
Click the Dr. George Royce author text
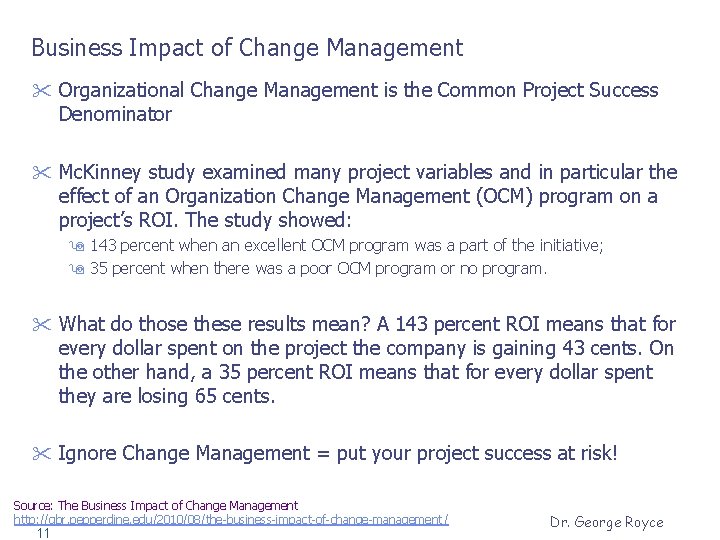point(607,522)
